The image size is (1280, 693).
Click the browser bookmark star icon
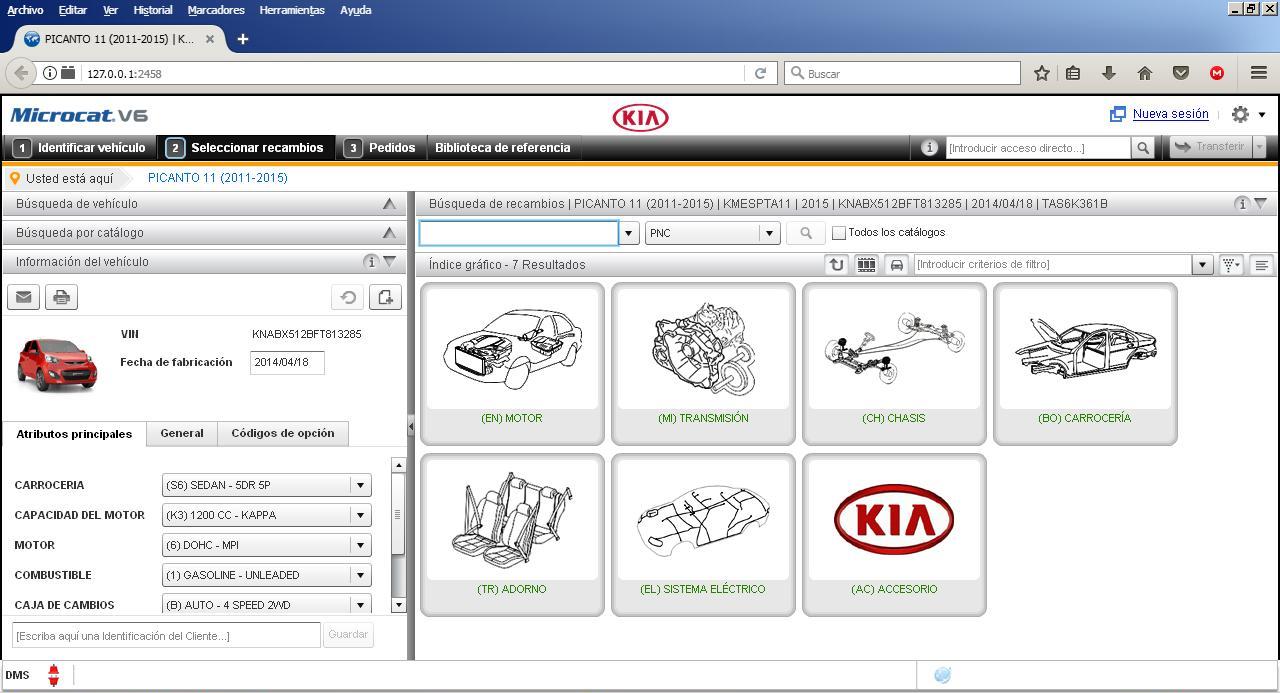1042,73
